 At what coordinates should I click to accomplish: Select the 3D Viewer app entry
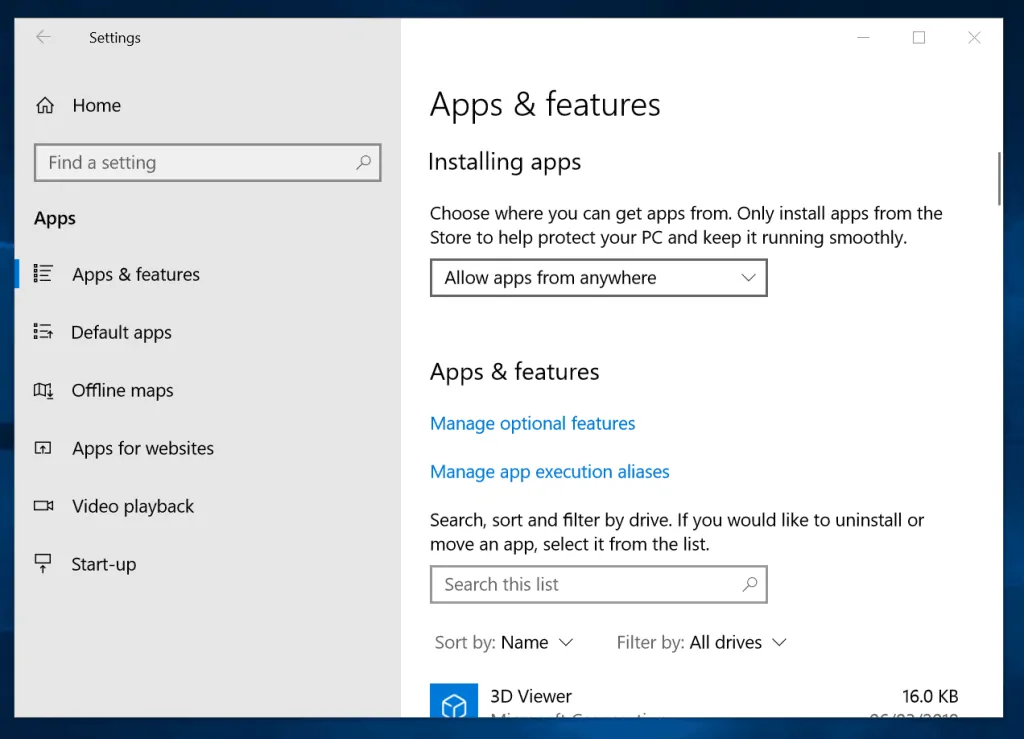[694, 701]
